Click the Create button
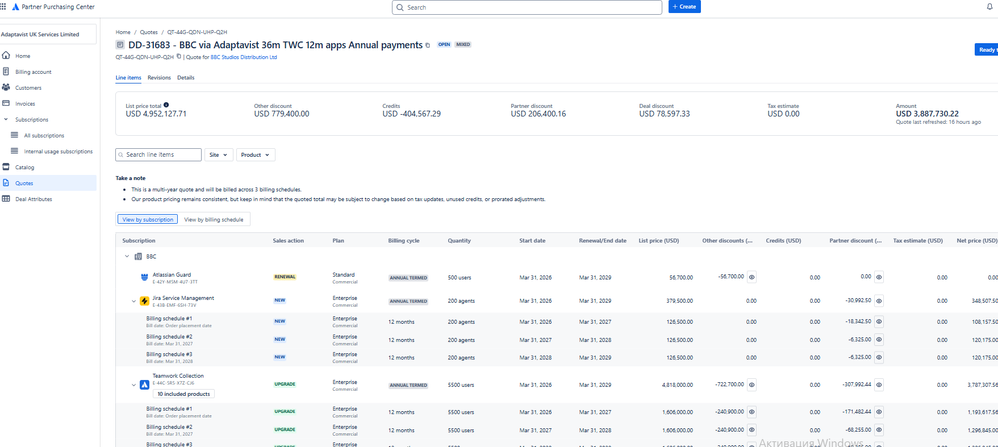 click(x=684, y=7)
